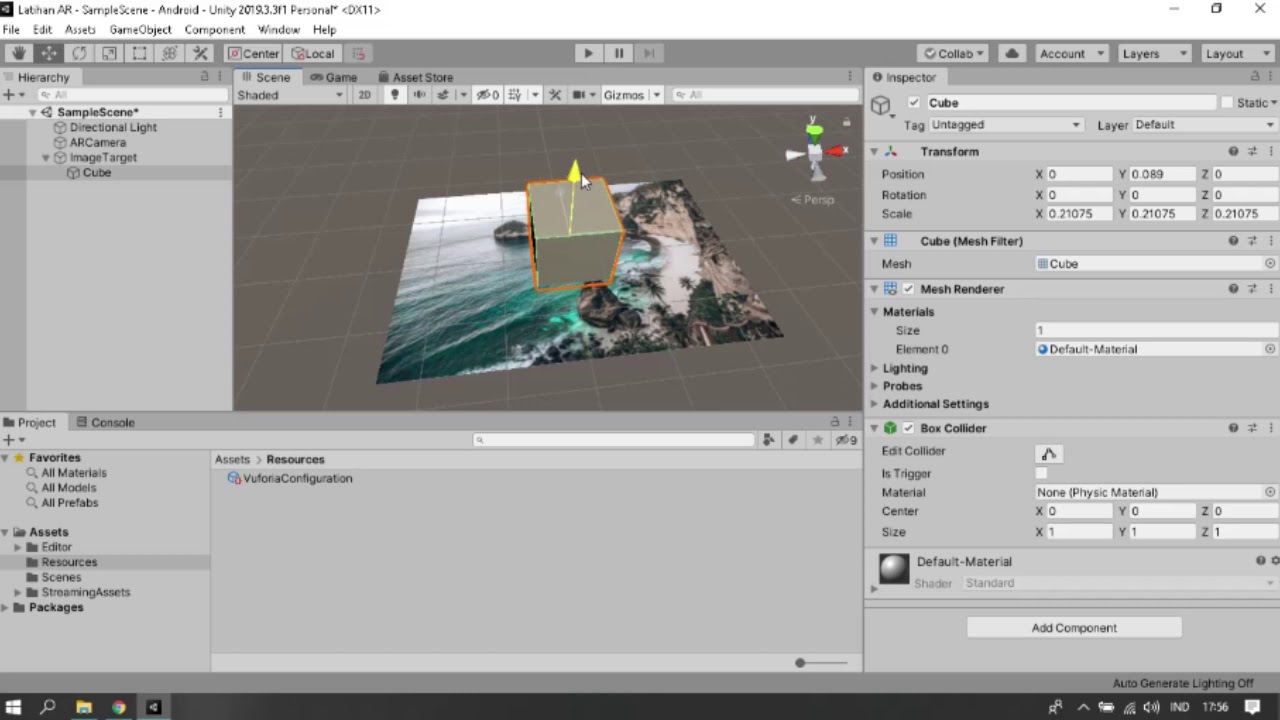Toggle Cube active checkbox in Inspector
The width and height of the screenshot is (1280, 720).
913,103
